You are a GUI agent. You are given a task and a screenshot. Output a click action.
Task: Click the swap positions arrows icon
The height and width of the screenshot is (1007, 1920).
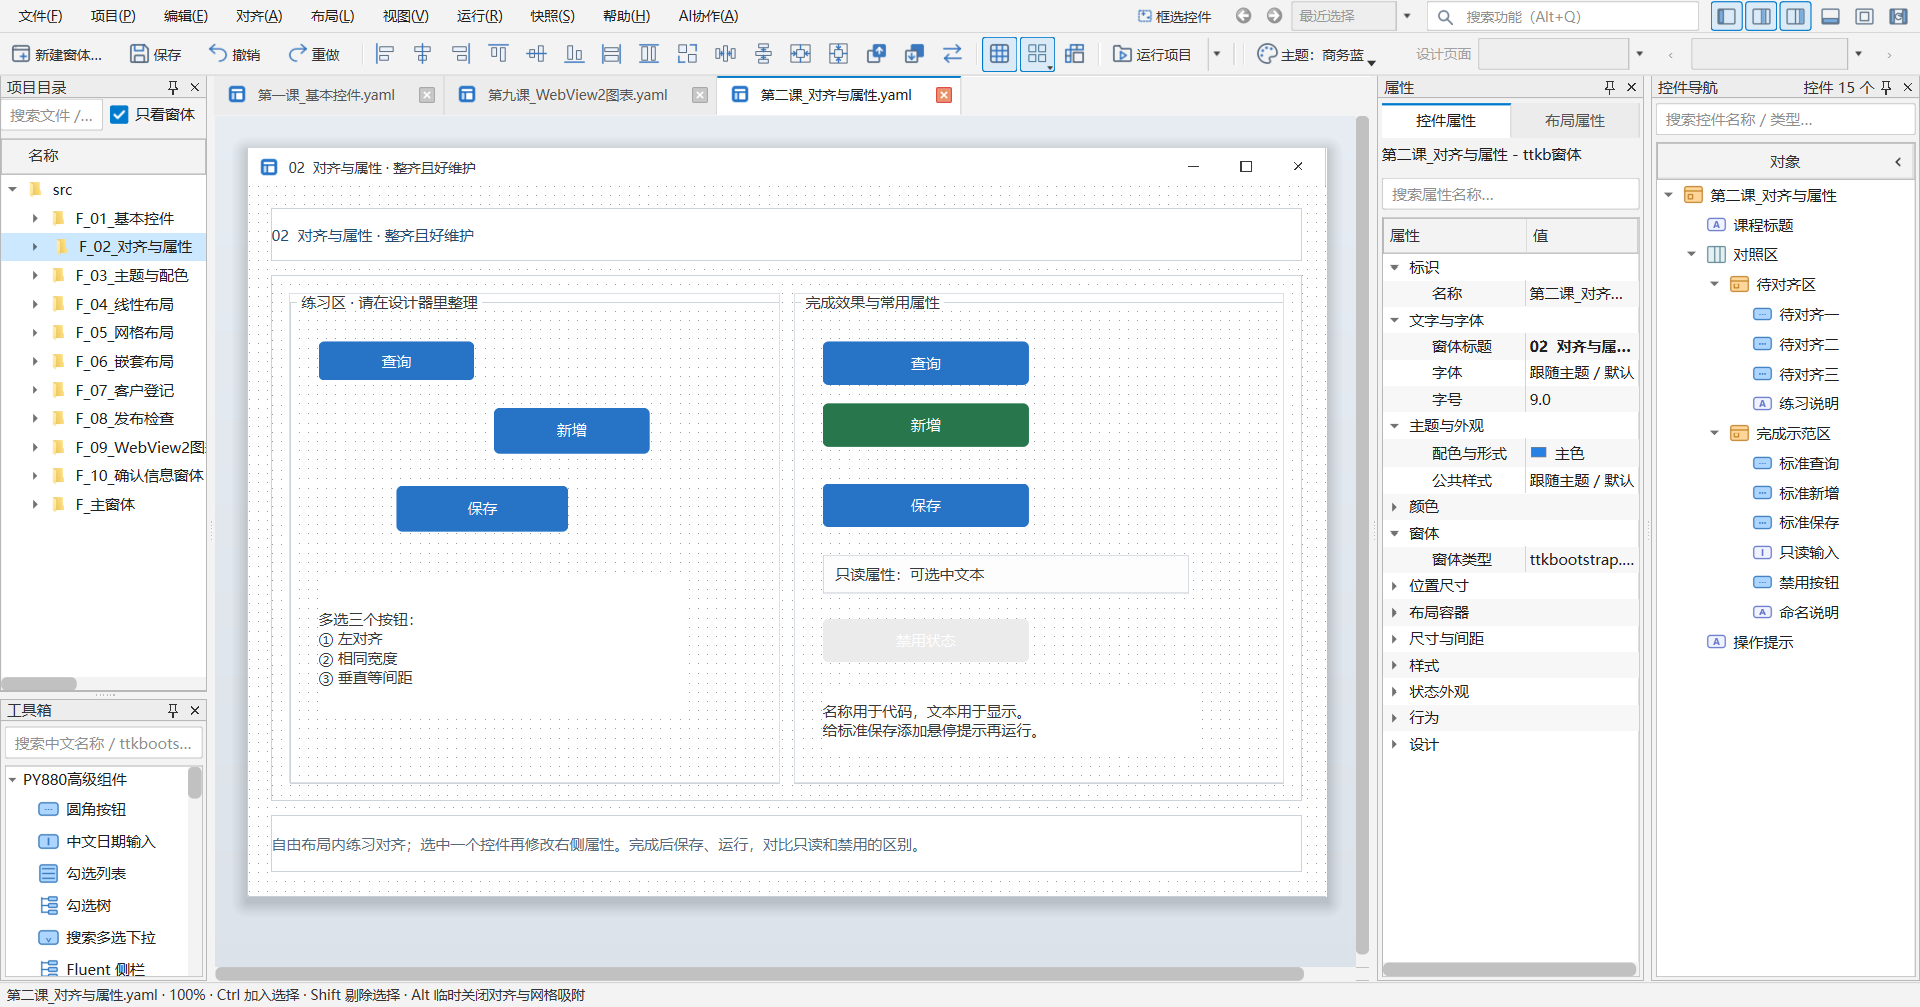[x=952, y=54]
